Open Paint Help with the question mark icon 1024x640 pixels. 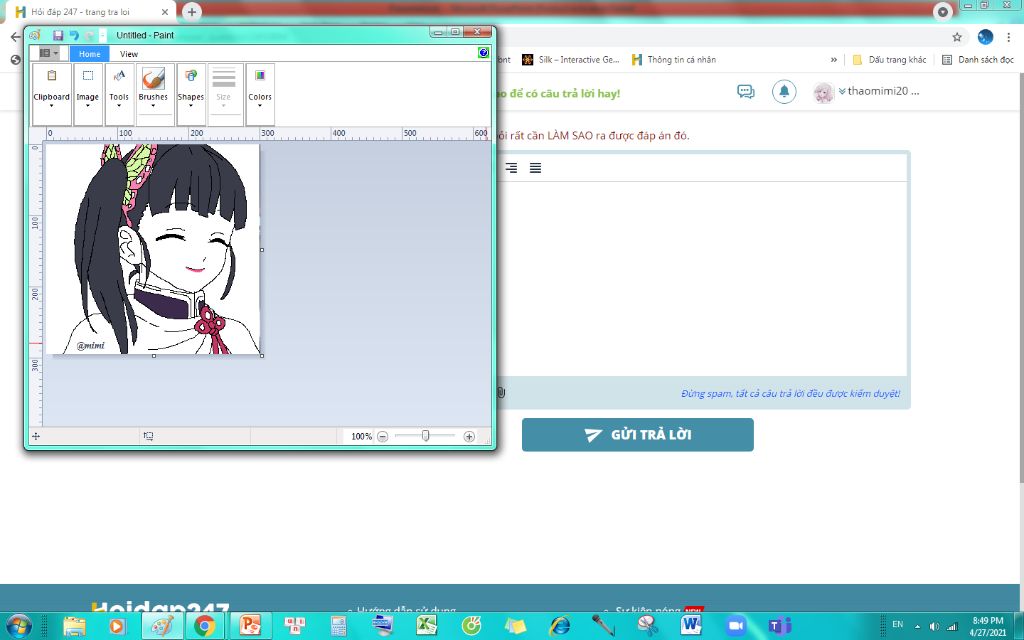484,53
